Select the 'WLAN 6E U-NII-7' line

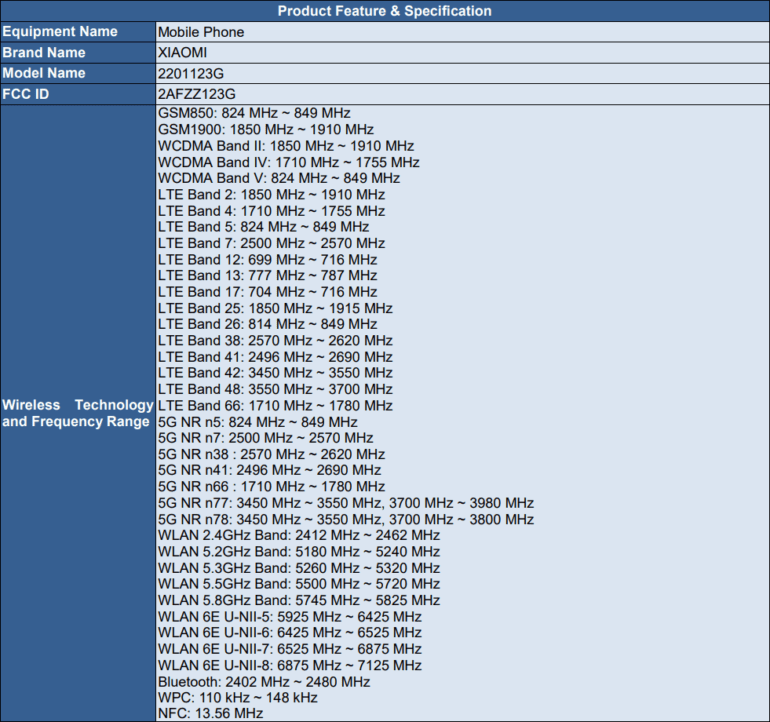290,649
